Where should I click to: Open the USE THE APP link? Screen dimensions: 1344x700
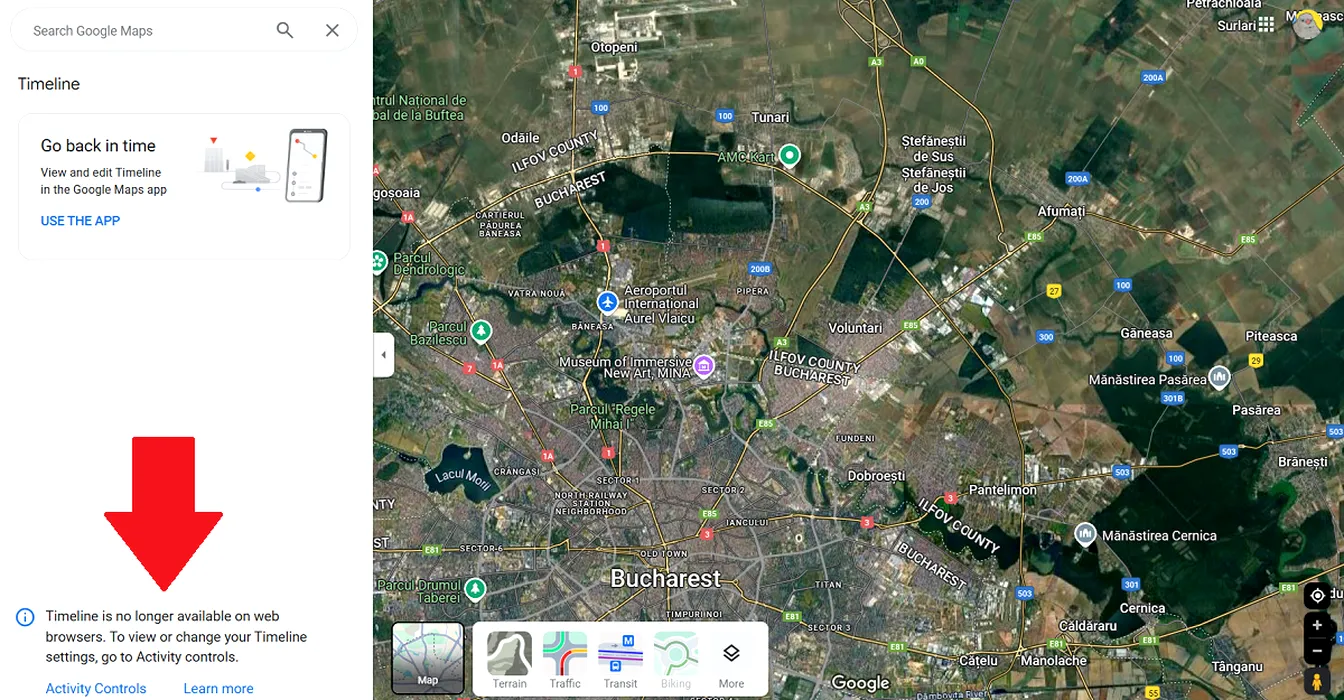click(80, 221)
